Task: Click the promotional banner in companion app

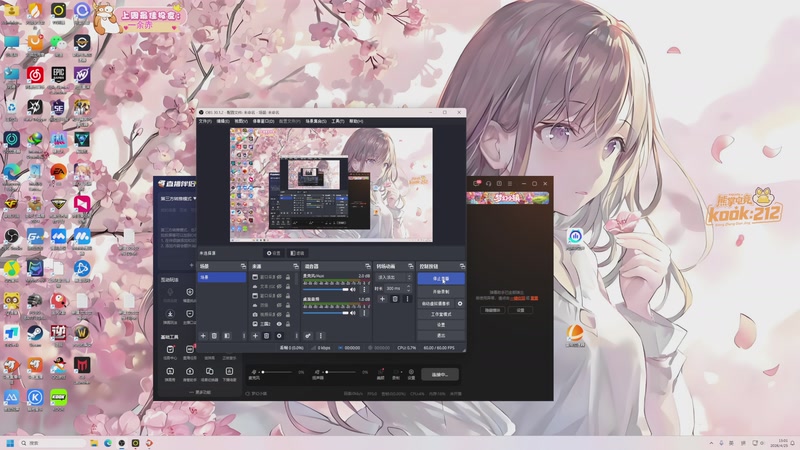Action: tap(508, 198)
